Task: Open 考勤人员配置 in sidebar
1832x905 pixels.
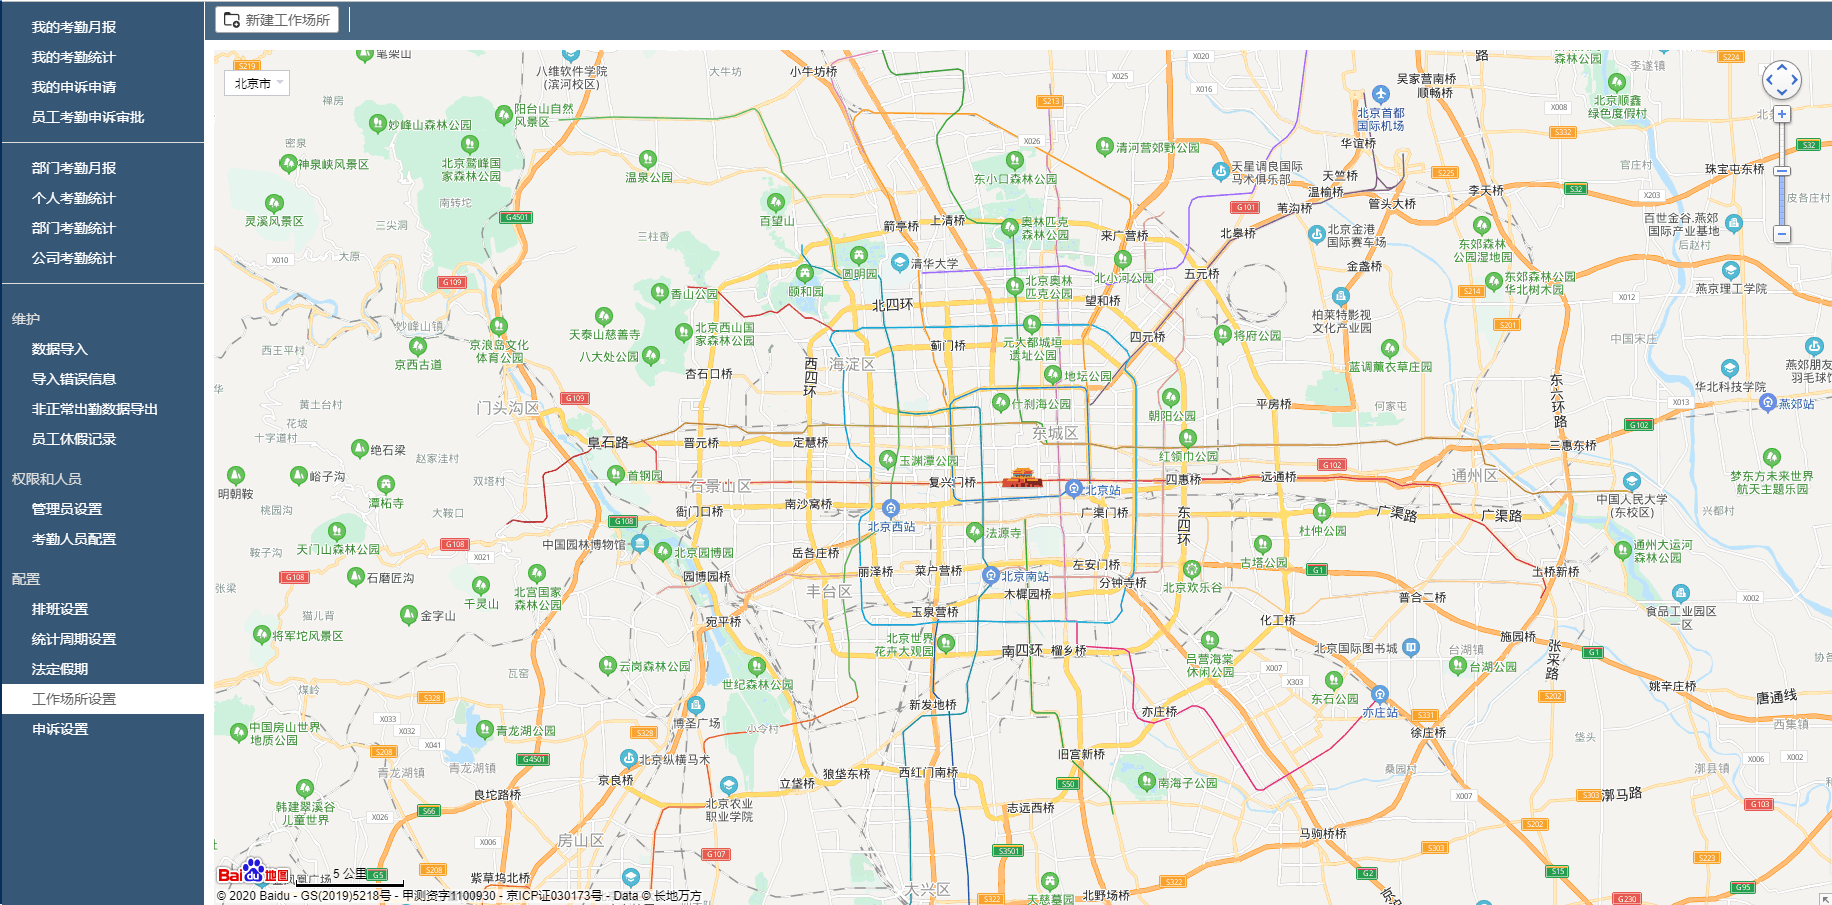Action: pyautogui.click(x=74, y=539)
